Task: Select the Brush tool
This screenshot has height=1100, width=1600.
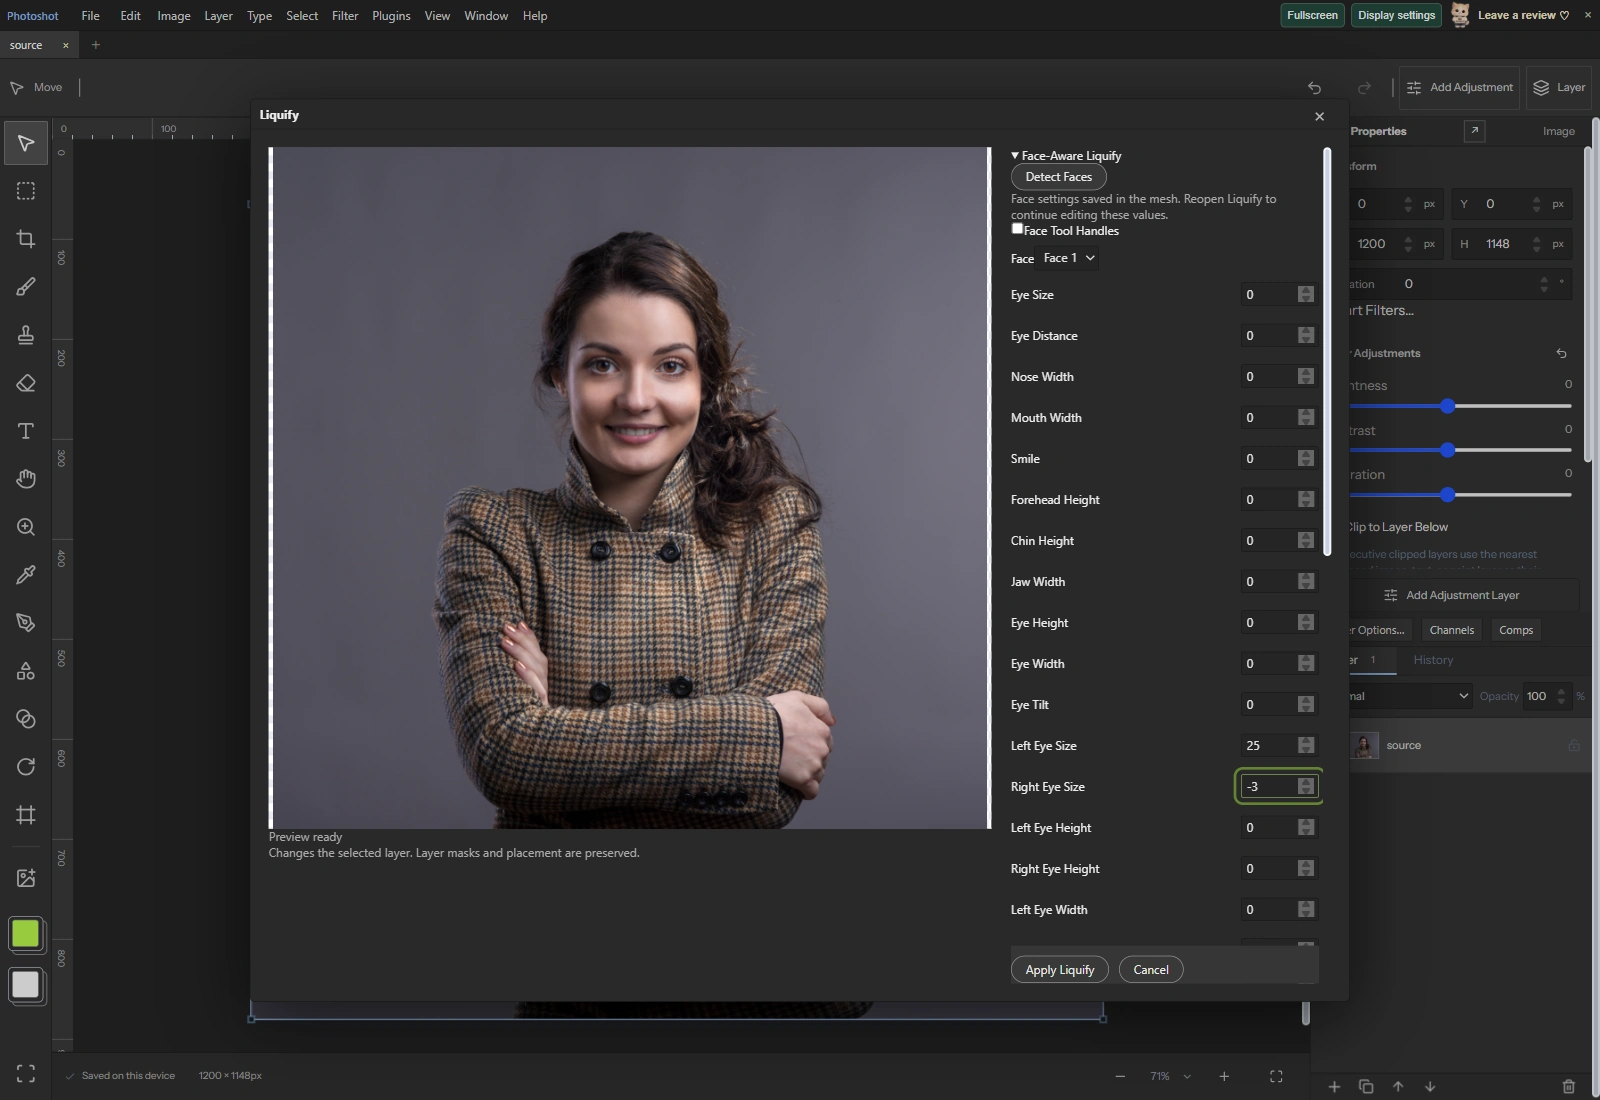Action: tap(26, 287)
